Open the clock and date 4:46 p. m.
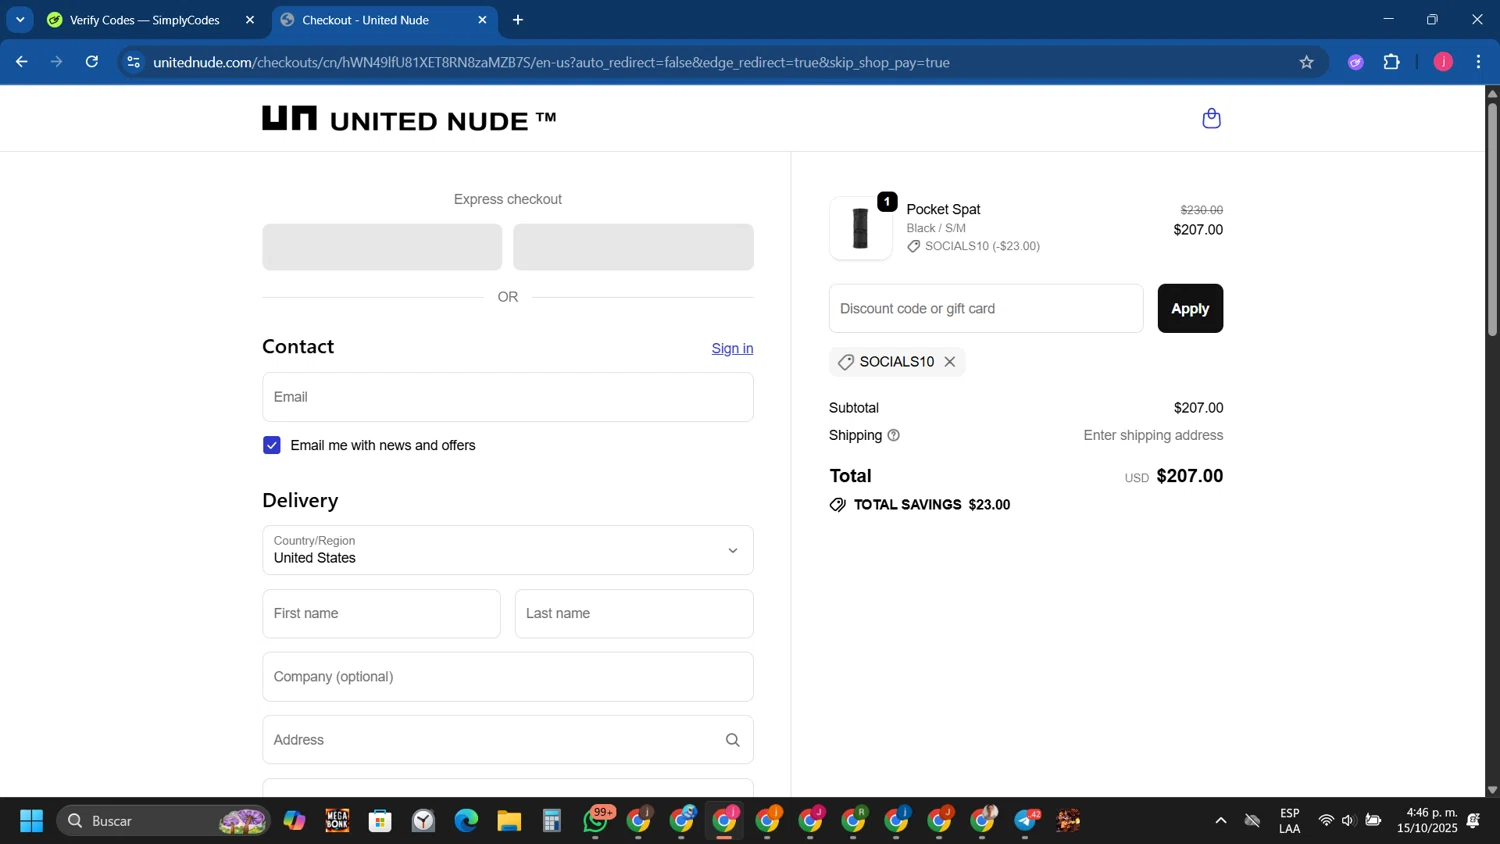1500x844 pixels. point(1427,821)
